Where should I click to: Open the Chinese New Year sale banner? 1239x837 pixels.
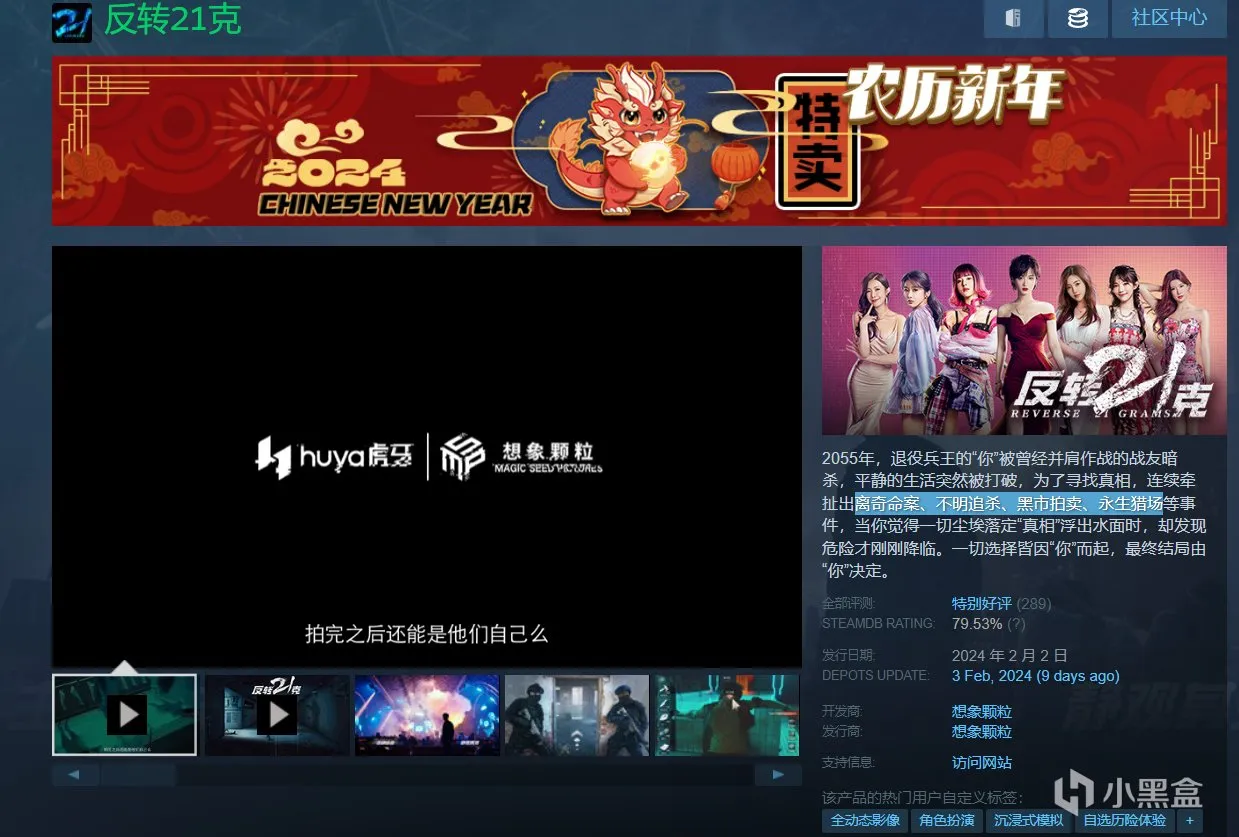click(639, 141)
